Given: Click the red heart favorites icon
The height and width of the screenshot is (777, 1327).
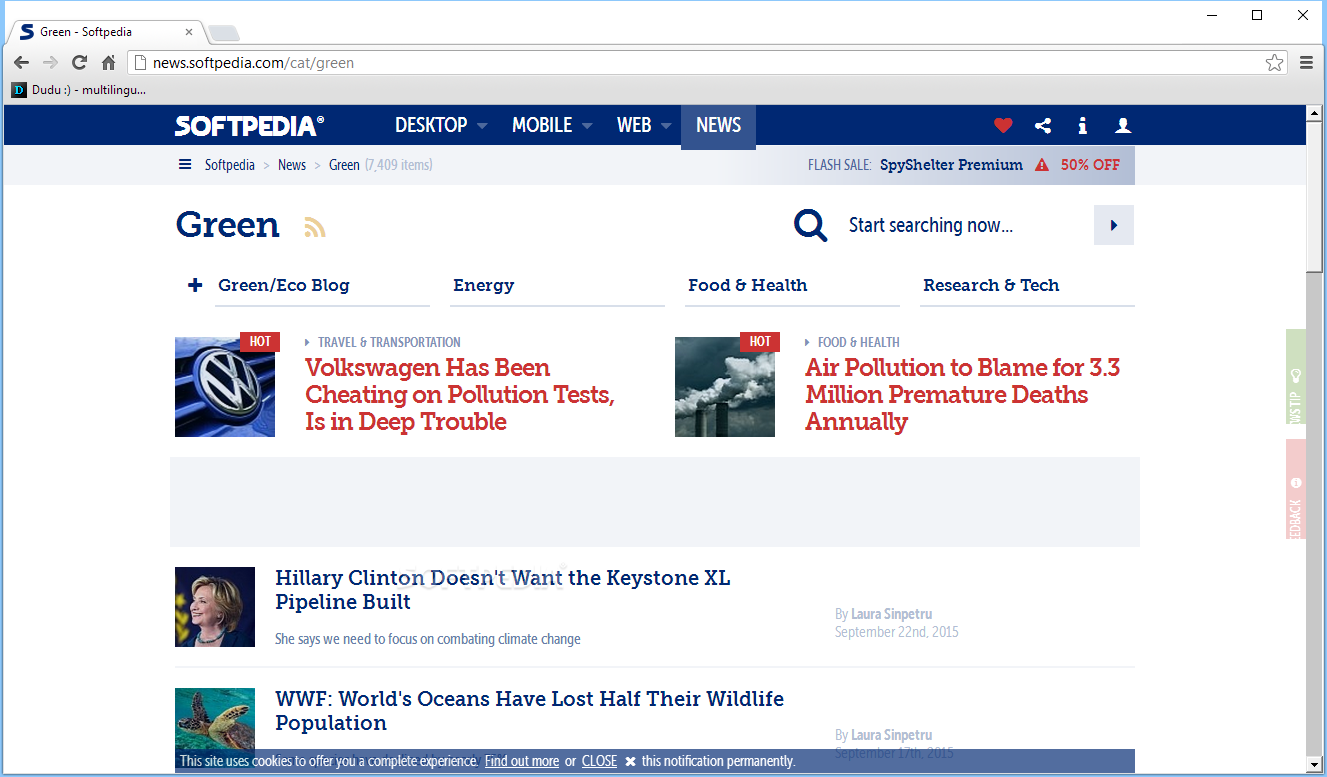Looking at the screenshot, I should 1003,125.
